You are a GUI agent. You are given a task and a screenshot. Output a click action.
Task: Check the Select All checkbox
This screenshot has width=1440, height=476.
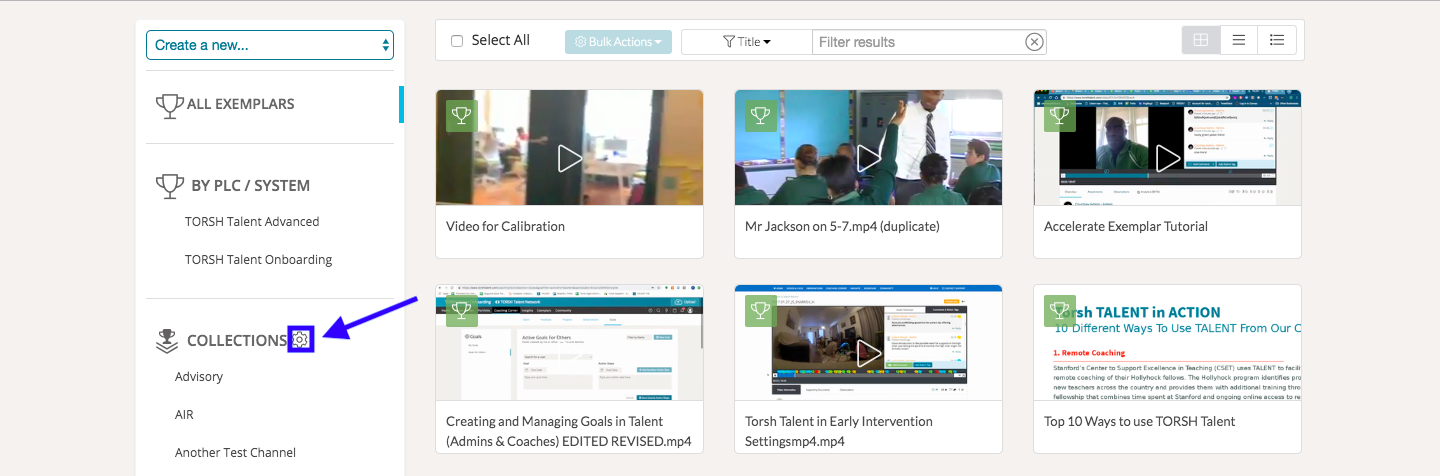pyautogui.click(x=457, y=41)
